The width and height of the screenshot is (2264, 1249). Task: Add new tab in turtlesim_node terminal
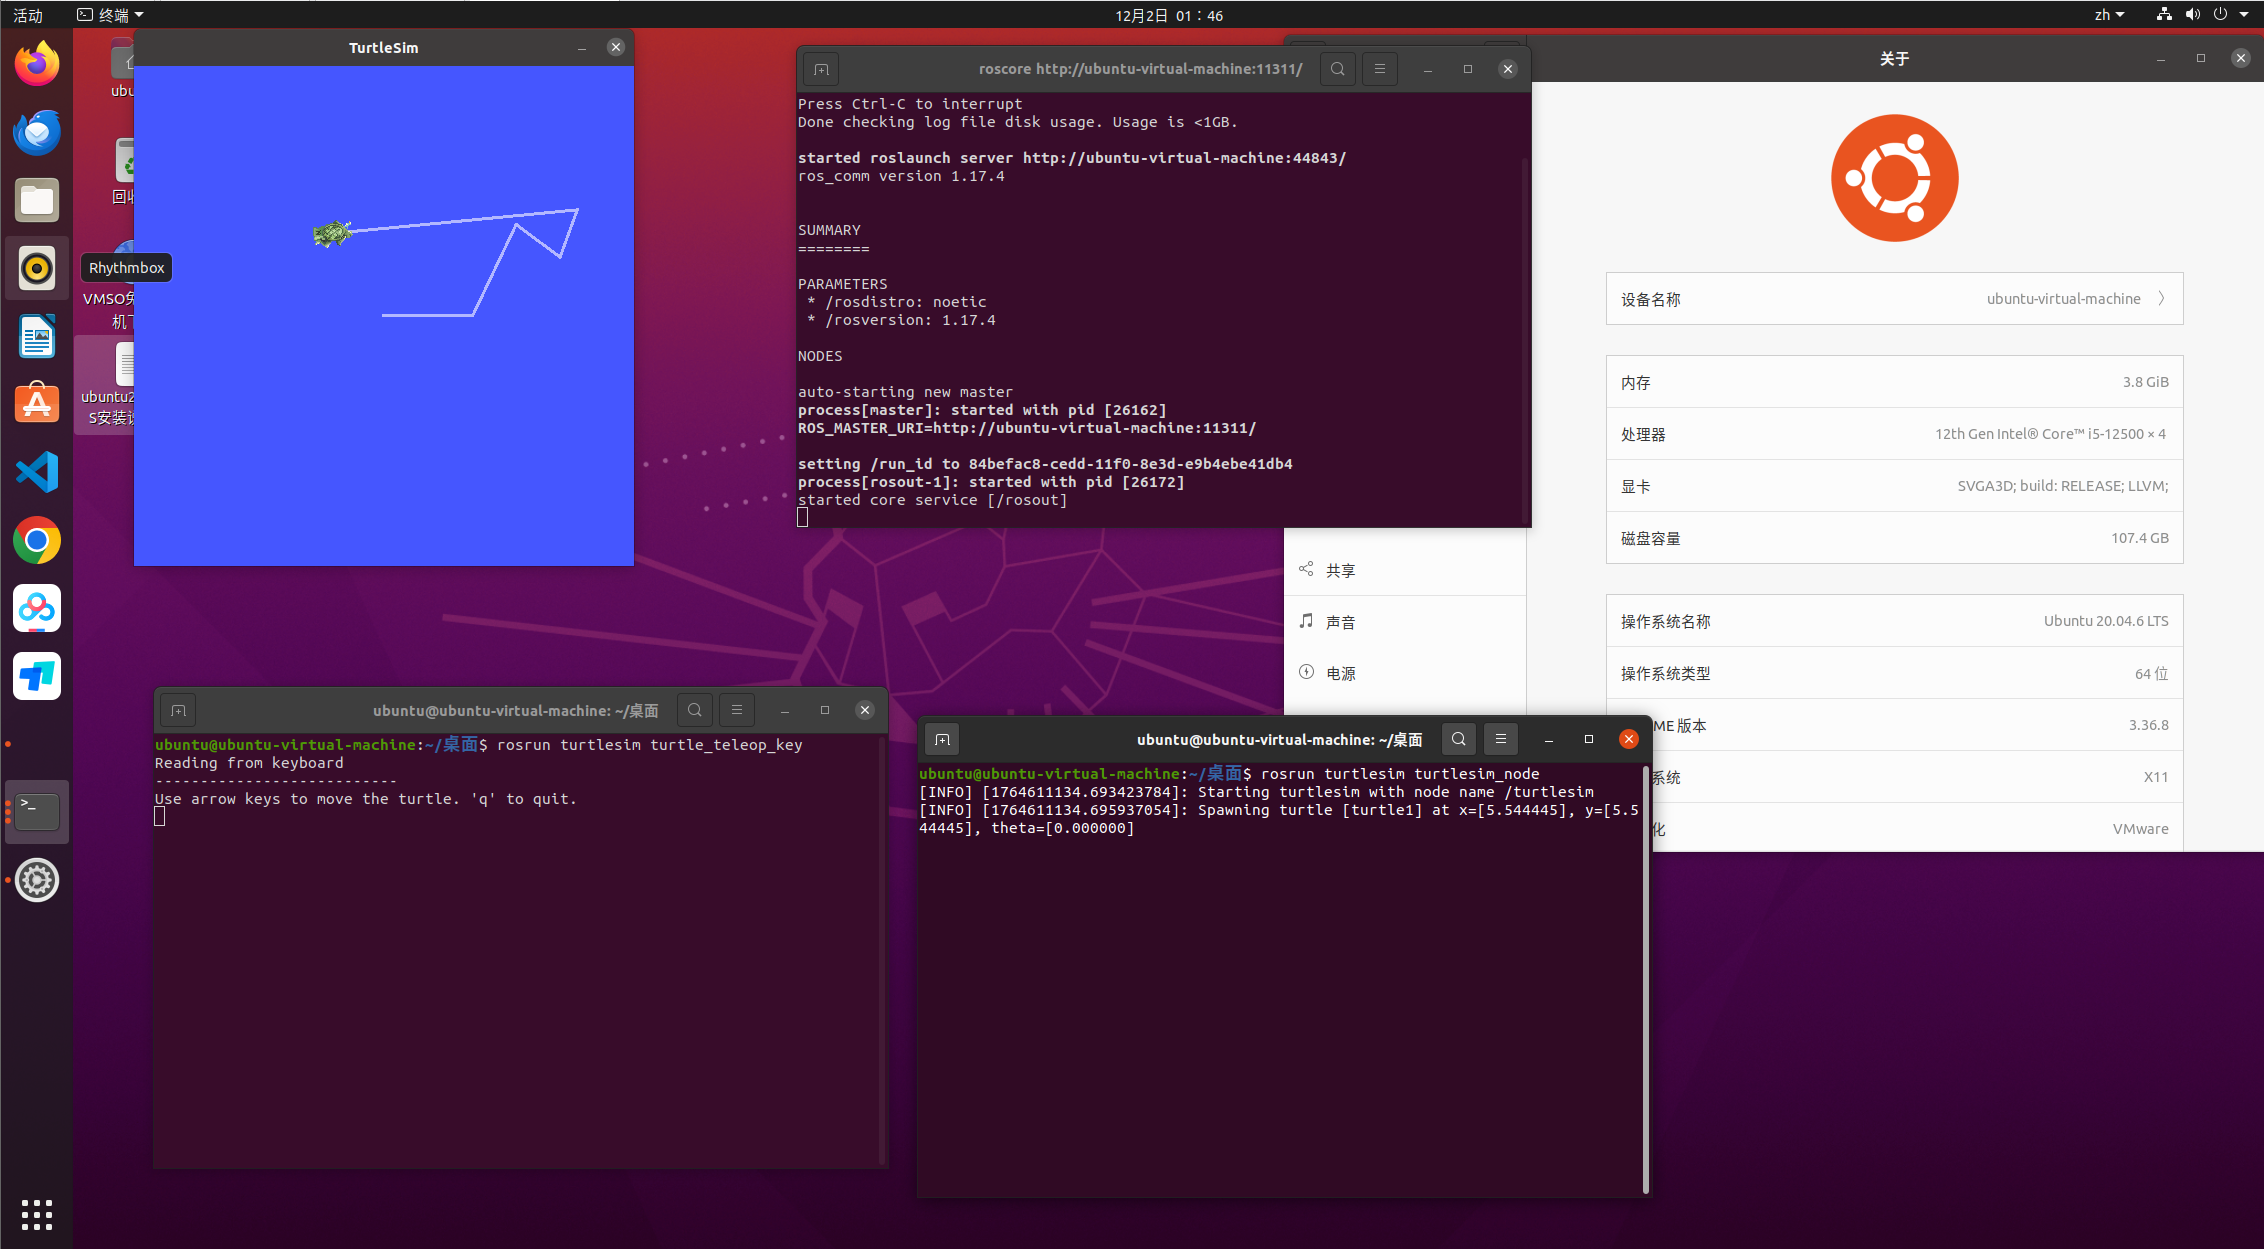pos(942,739)
